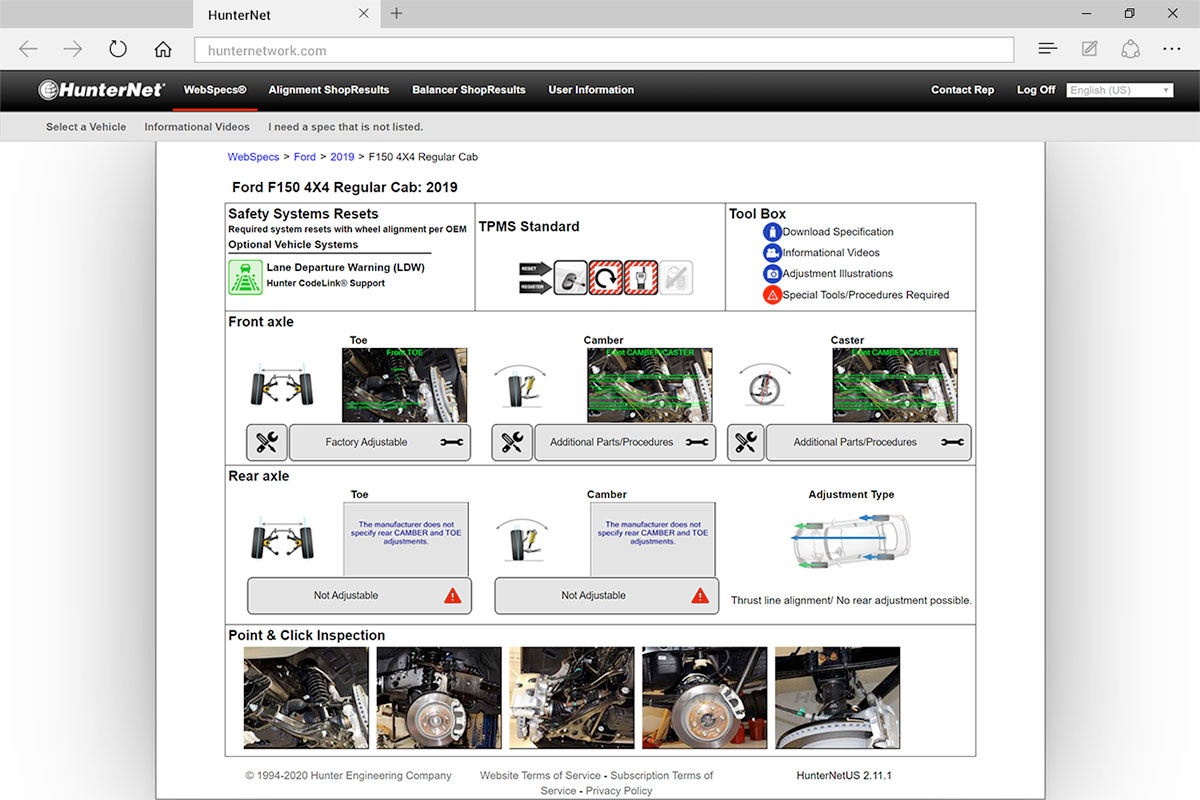Viewport: 1200px width, 800px height.
Task: Click Log Off
Action: 1036,90
